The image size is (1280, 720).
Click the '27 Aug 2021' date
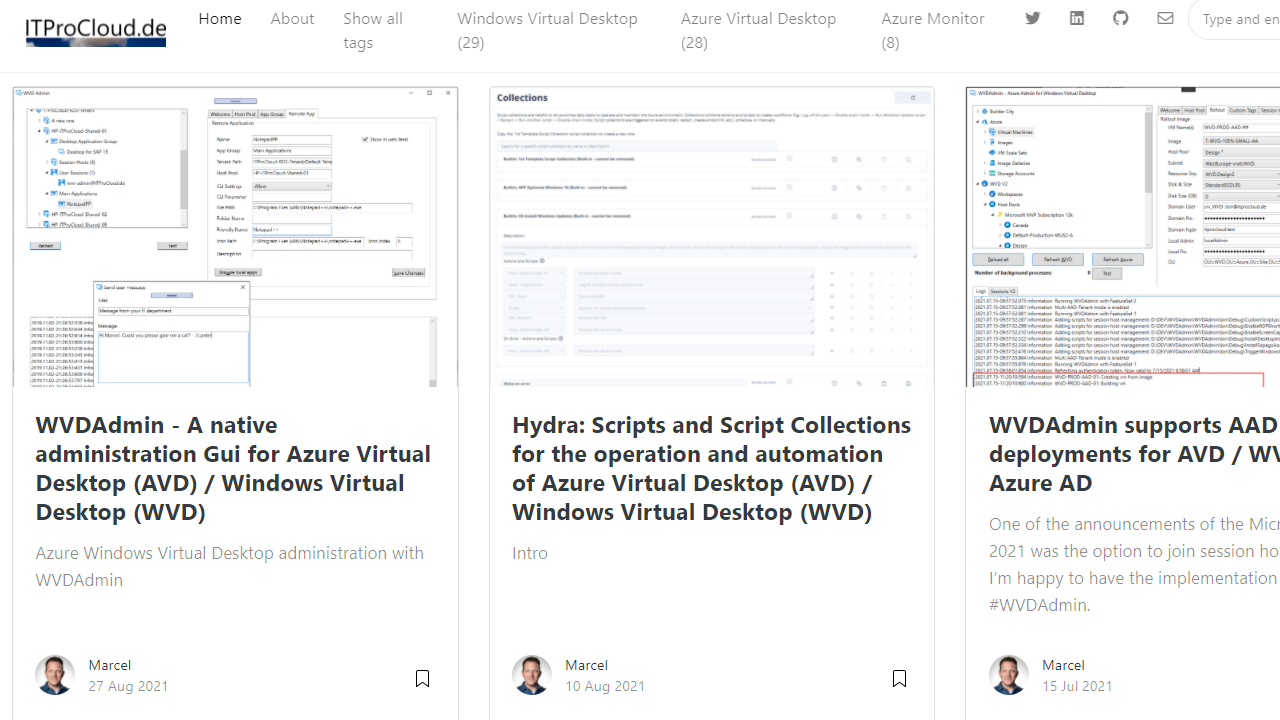(x=128, y=686)
